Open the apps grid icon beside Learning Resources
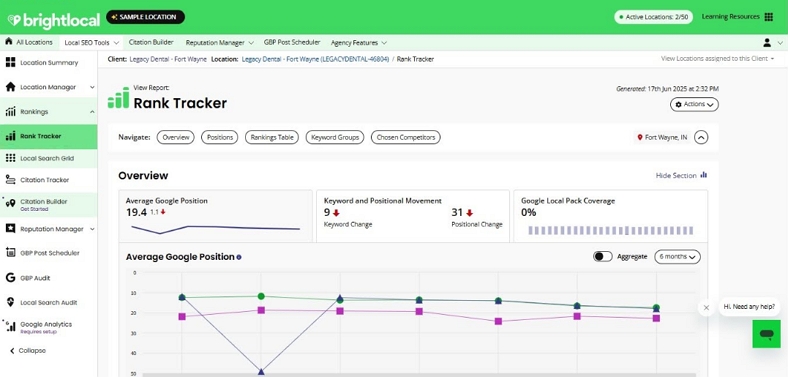The height and width of the screenshot is (377, 788). pyautogui.click(x=768, y=17)
